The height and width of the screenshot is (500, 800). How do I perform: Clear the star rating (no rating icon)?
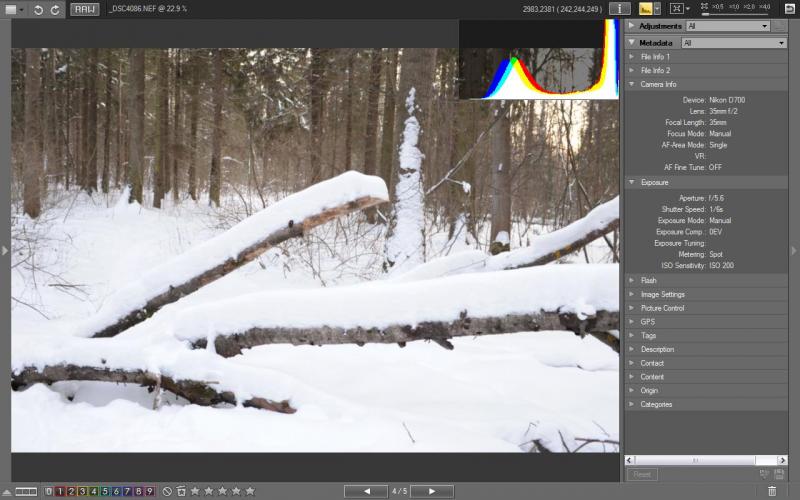point(167,491)
